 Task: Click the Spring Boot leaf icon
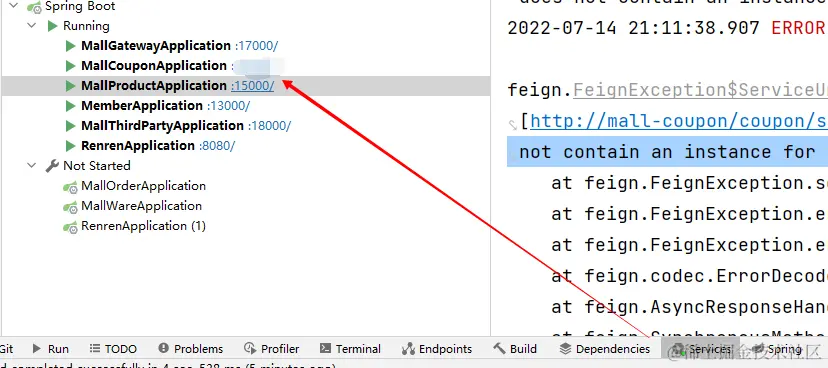coord(34,7)
